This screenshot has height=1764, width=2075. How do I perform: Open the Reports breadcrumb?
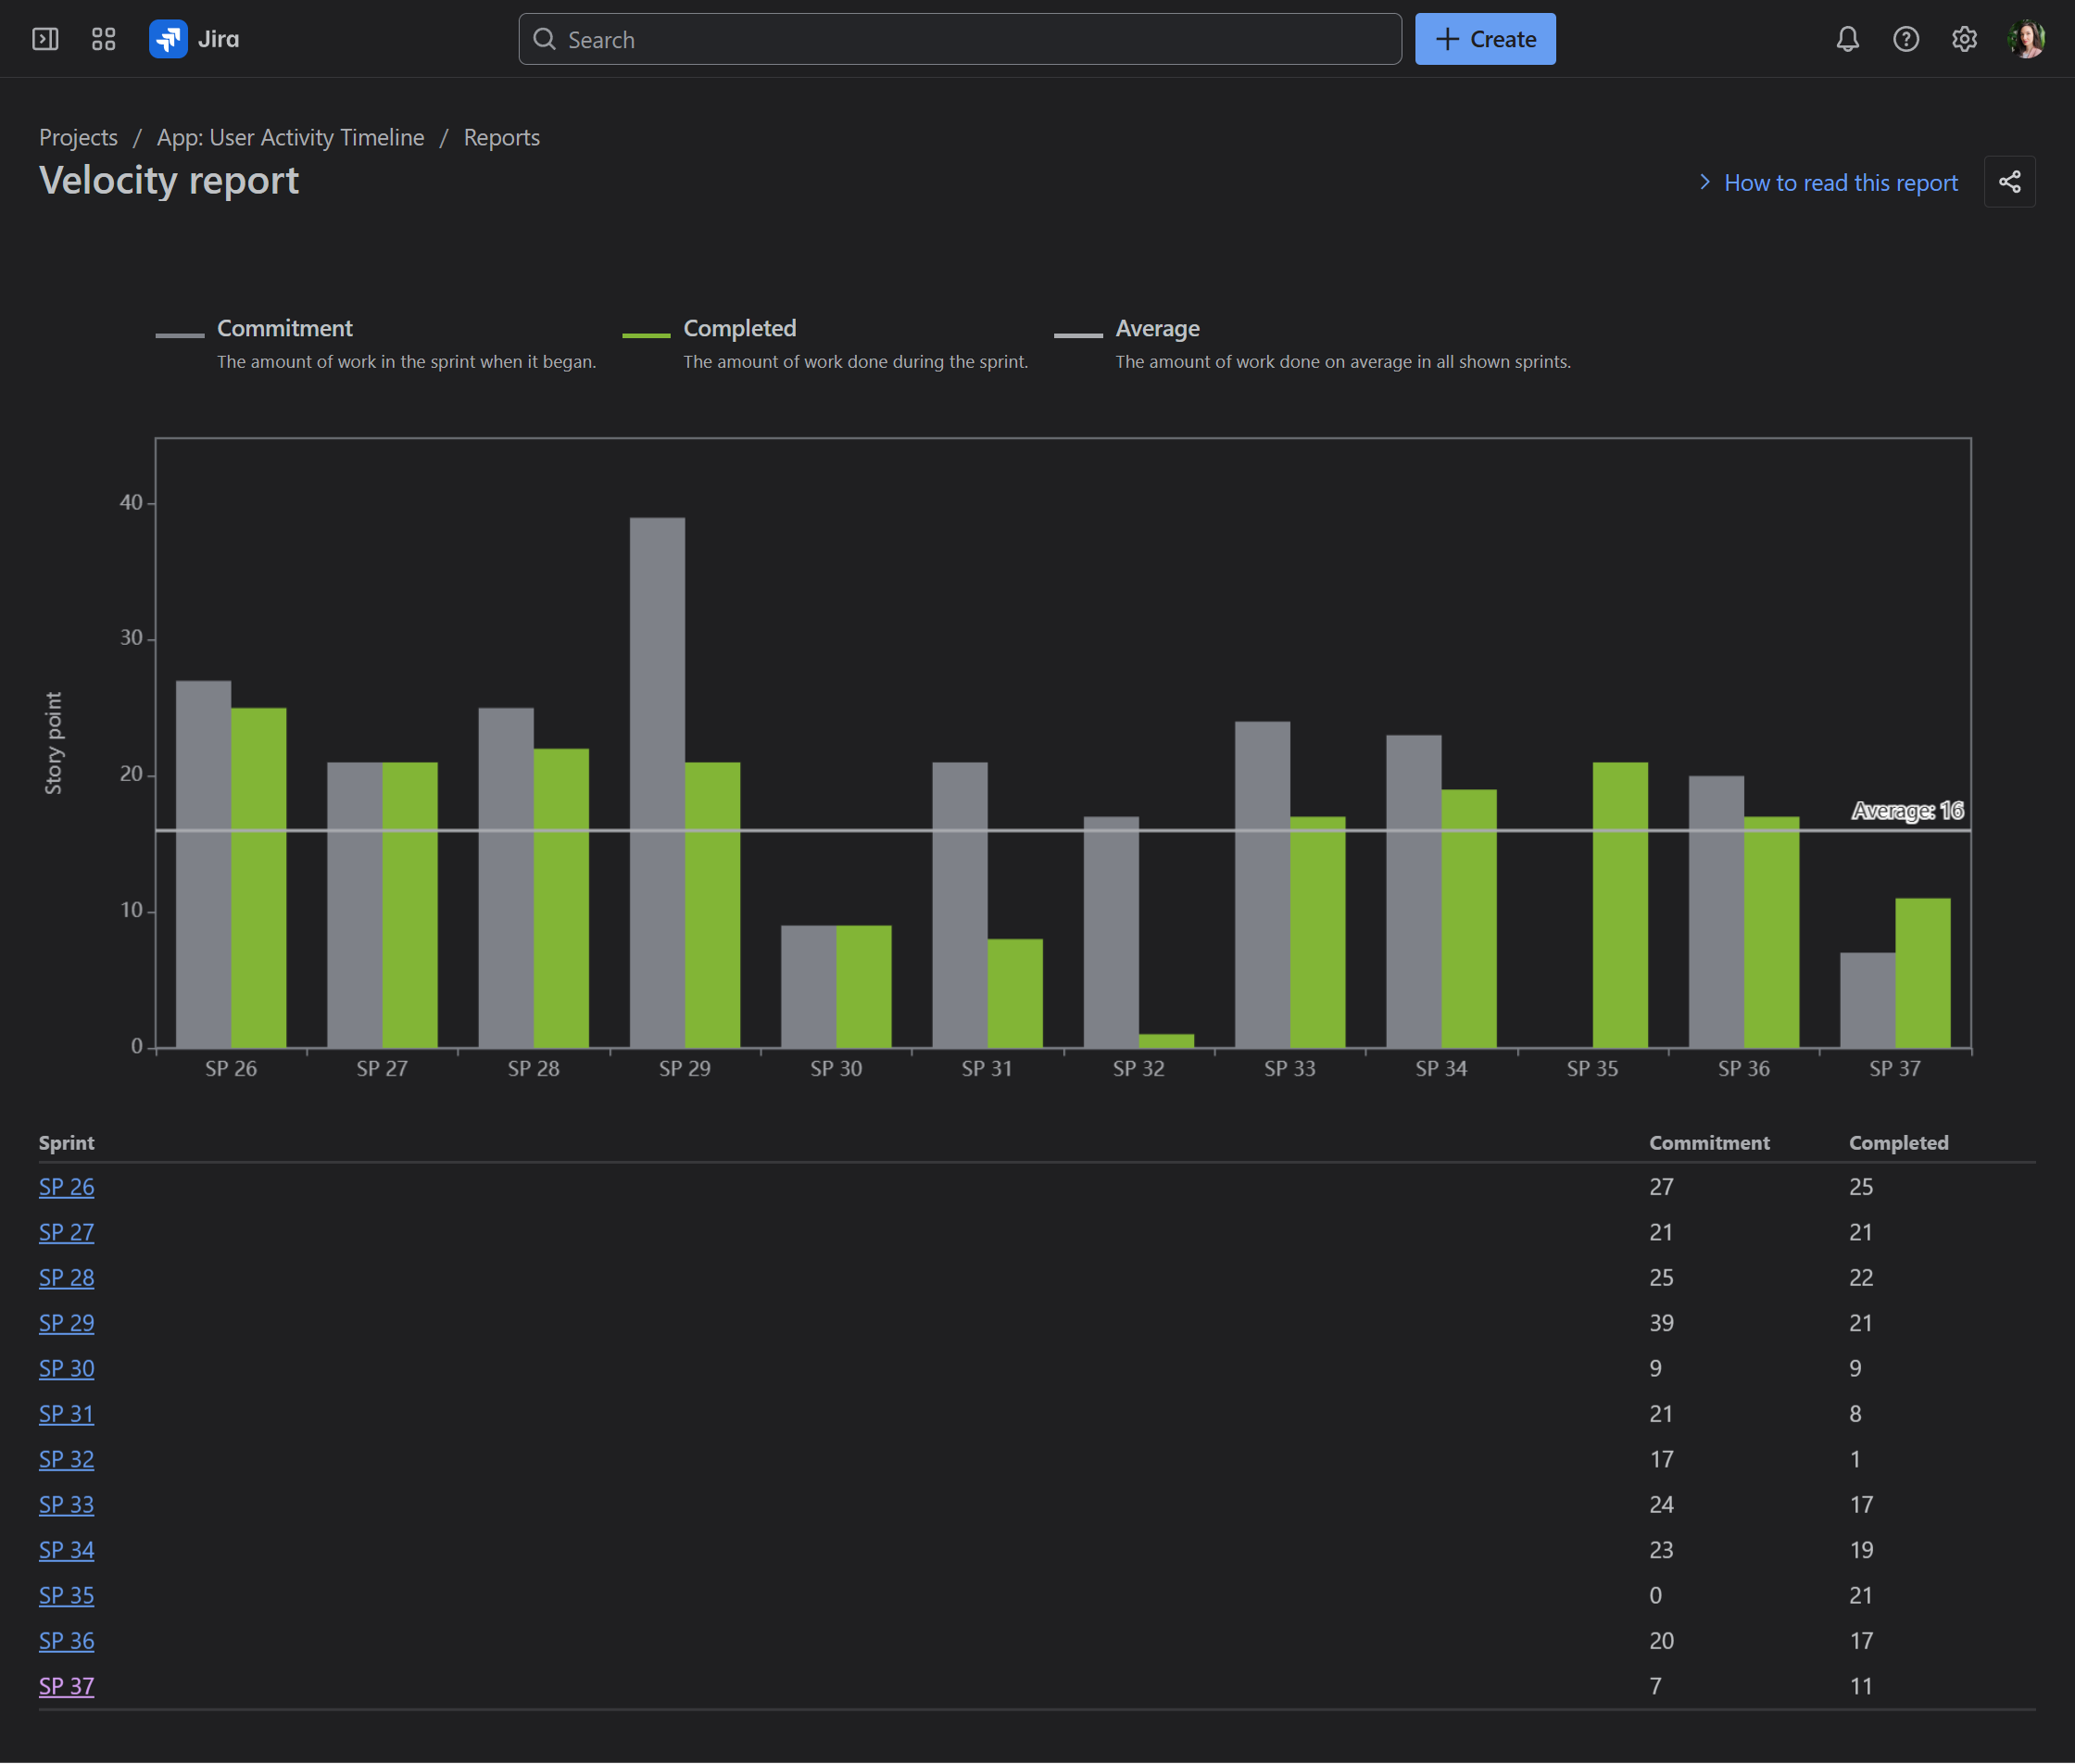(501, 137)
